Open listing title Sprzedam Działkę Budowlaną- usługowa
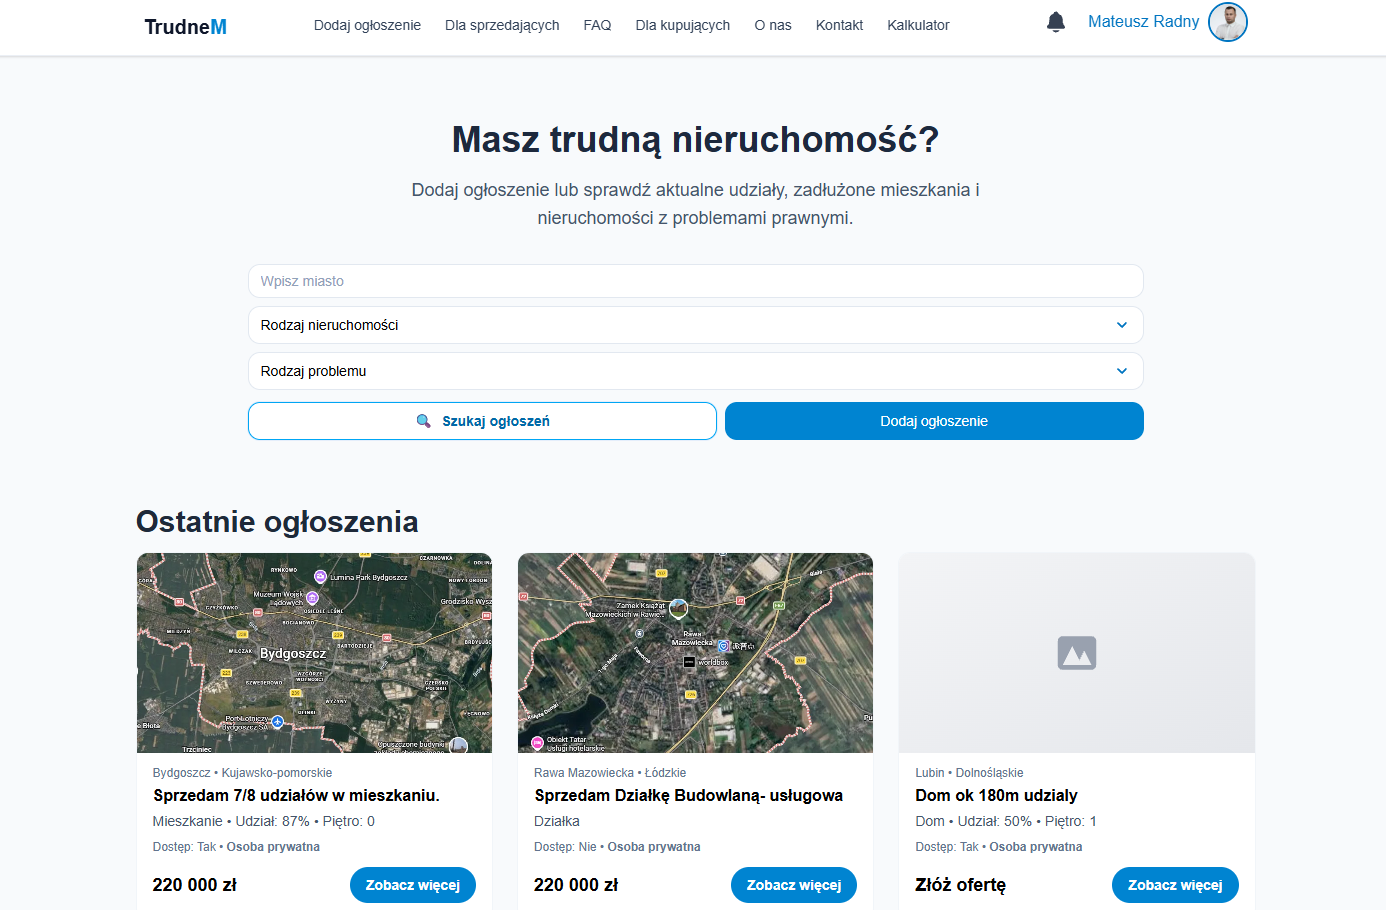 [688, 796]
